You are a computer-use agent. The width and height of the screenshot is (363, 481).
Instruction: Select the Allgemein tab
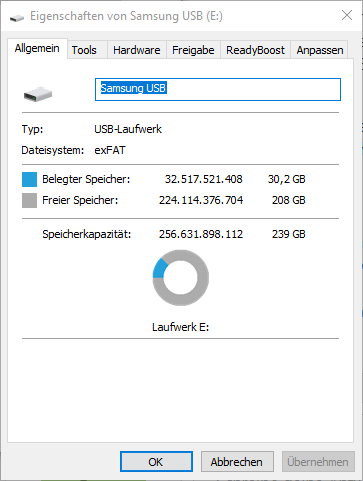tap(37, 49)
